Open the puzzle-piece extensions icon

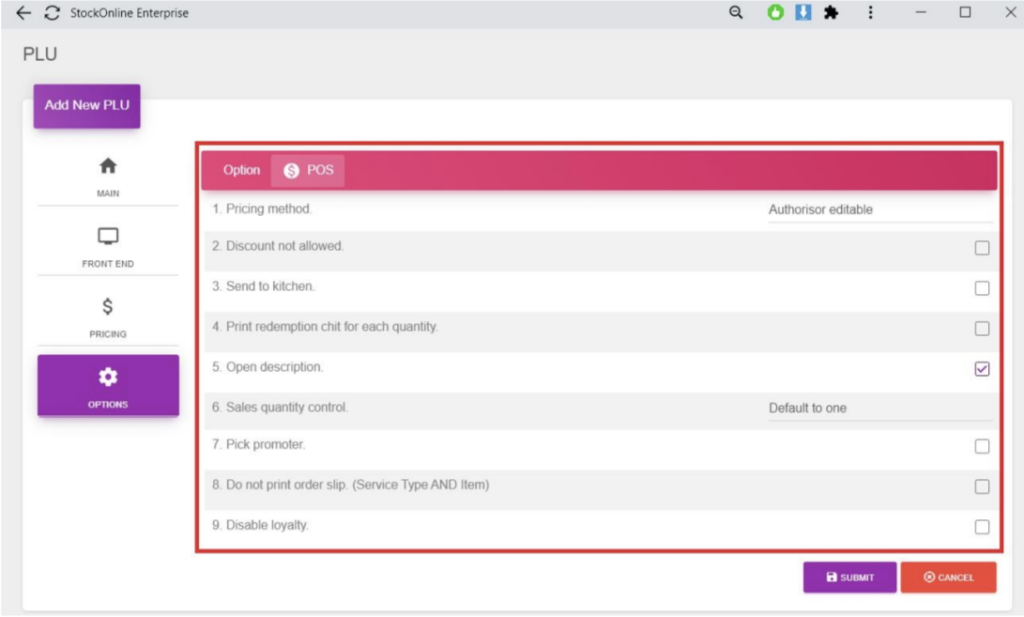pos(830,13)
